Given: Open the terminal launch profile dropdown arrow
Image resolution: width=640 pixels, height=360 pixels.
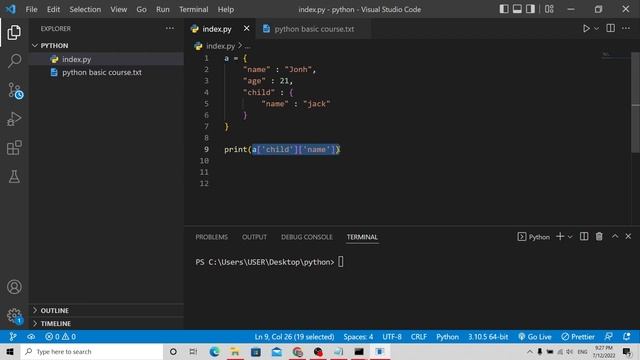Looking at the screenshot, I should [570, 237].
